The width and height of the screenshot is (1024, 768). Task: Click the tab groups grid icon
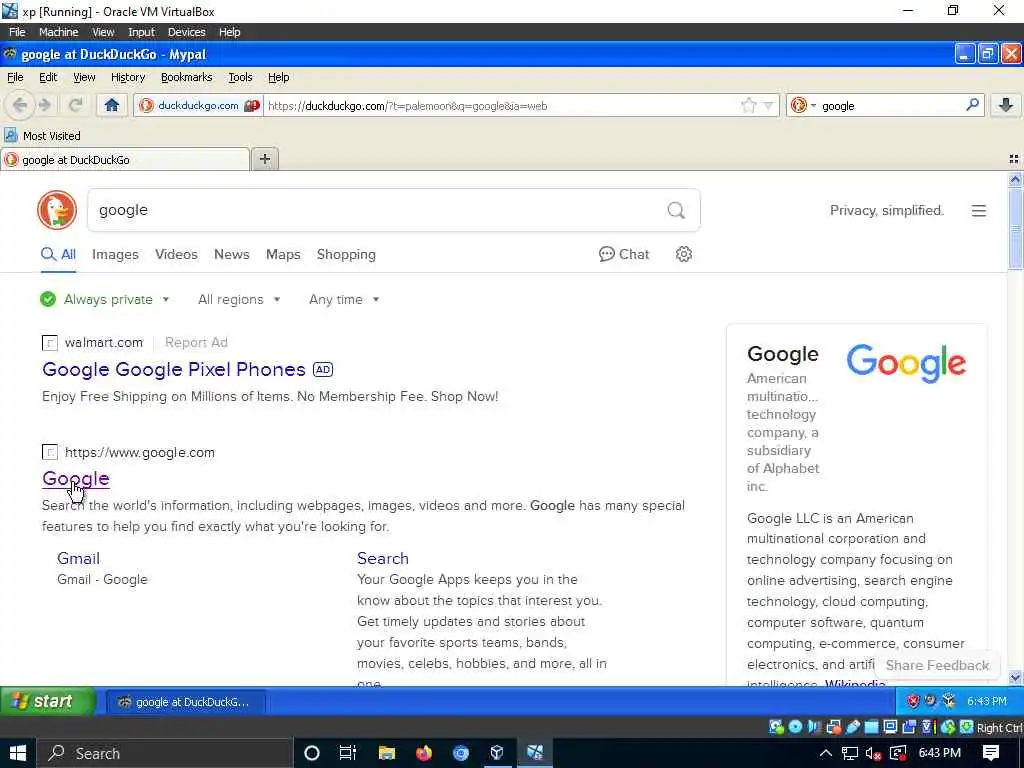pyautogui.click(x=1014, y=159)
